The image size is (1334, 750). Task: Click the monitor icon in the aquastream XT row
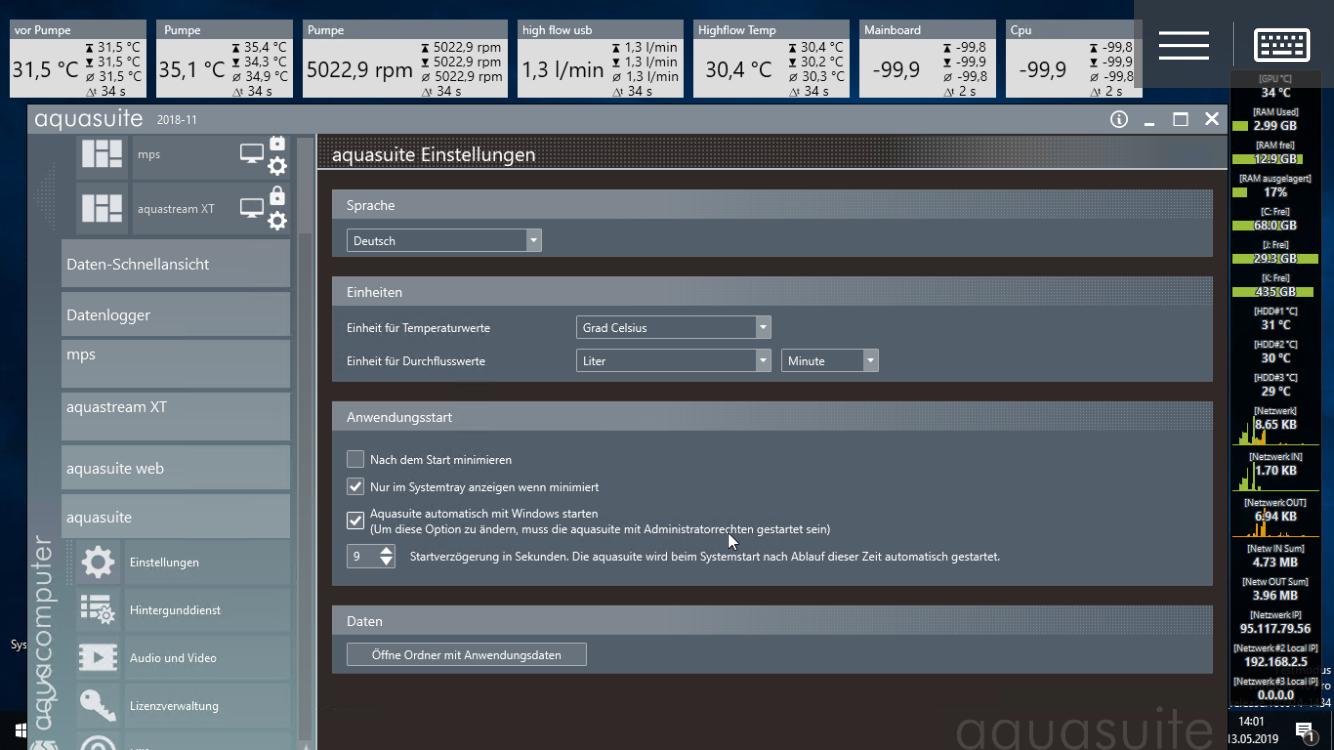(x=252, y=208)
